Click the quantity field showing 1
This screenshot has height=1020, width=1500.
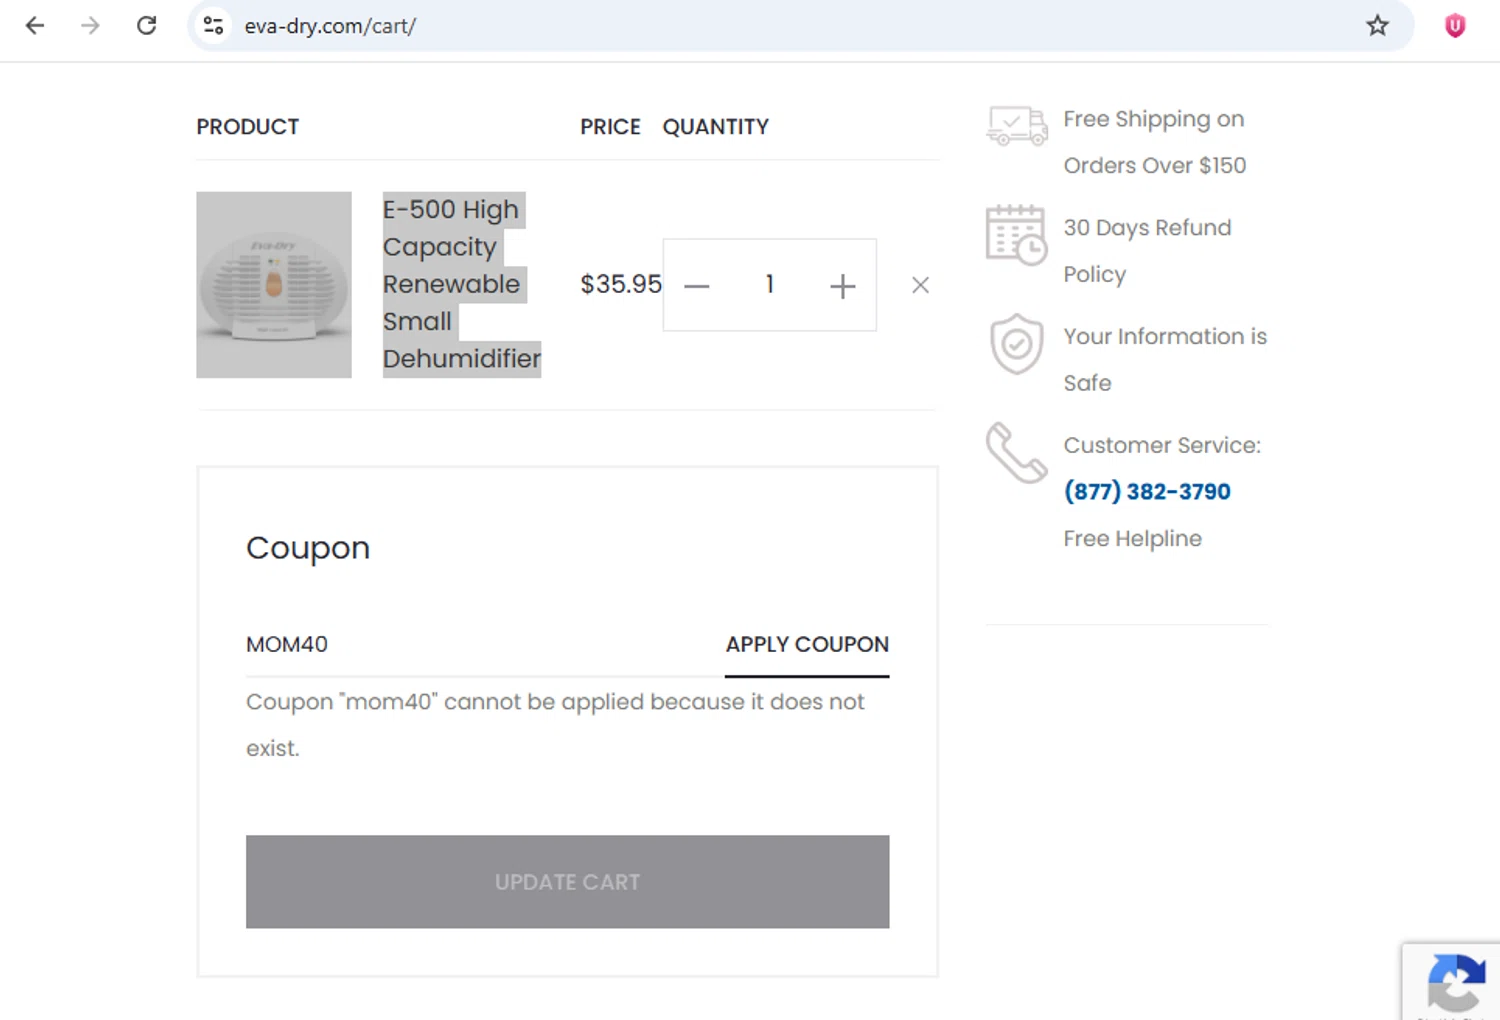(x=769, y=285)
